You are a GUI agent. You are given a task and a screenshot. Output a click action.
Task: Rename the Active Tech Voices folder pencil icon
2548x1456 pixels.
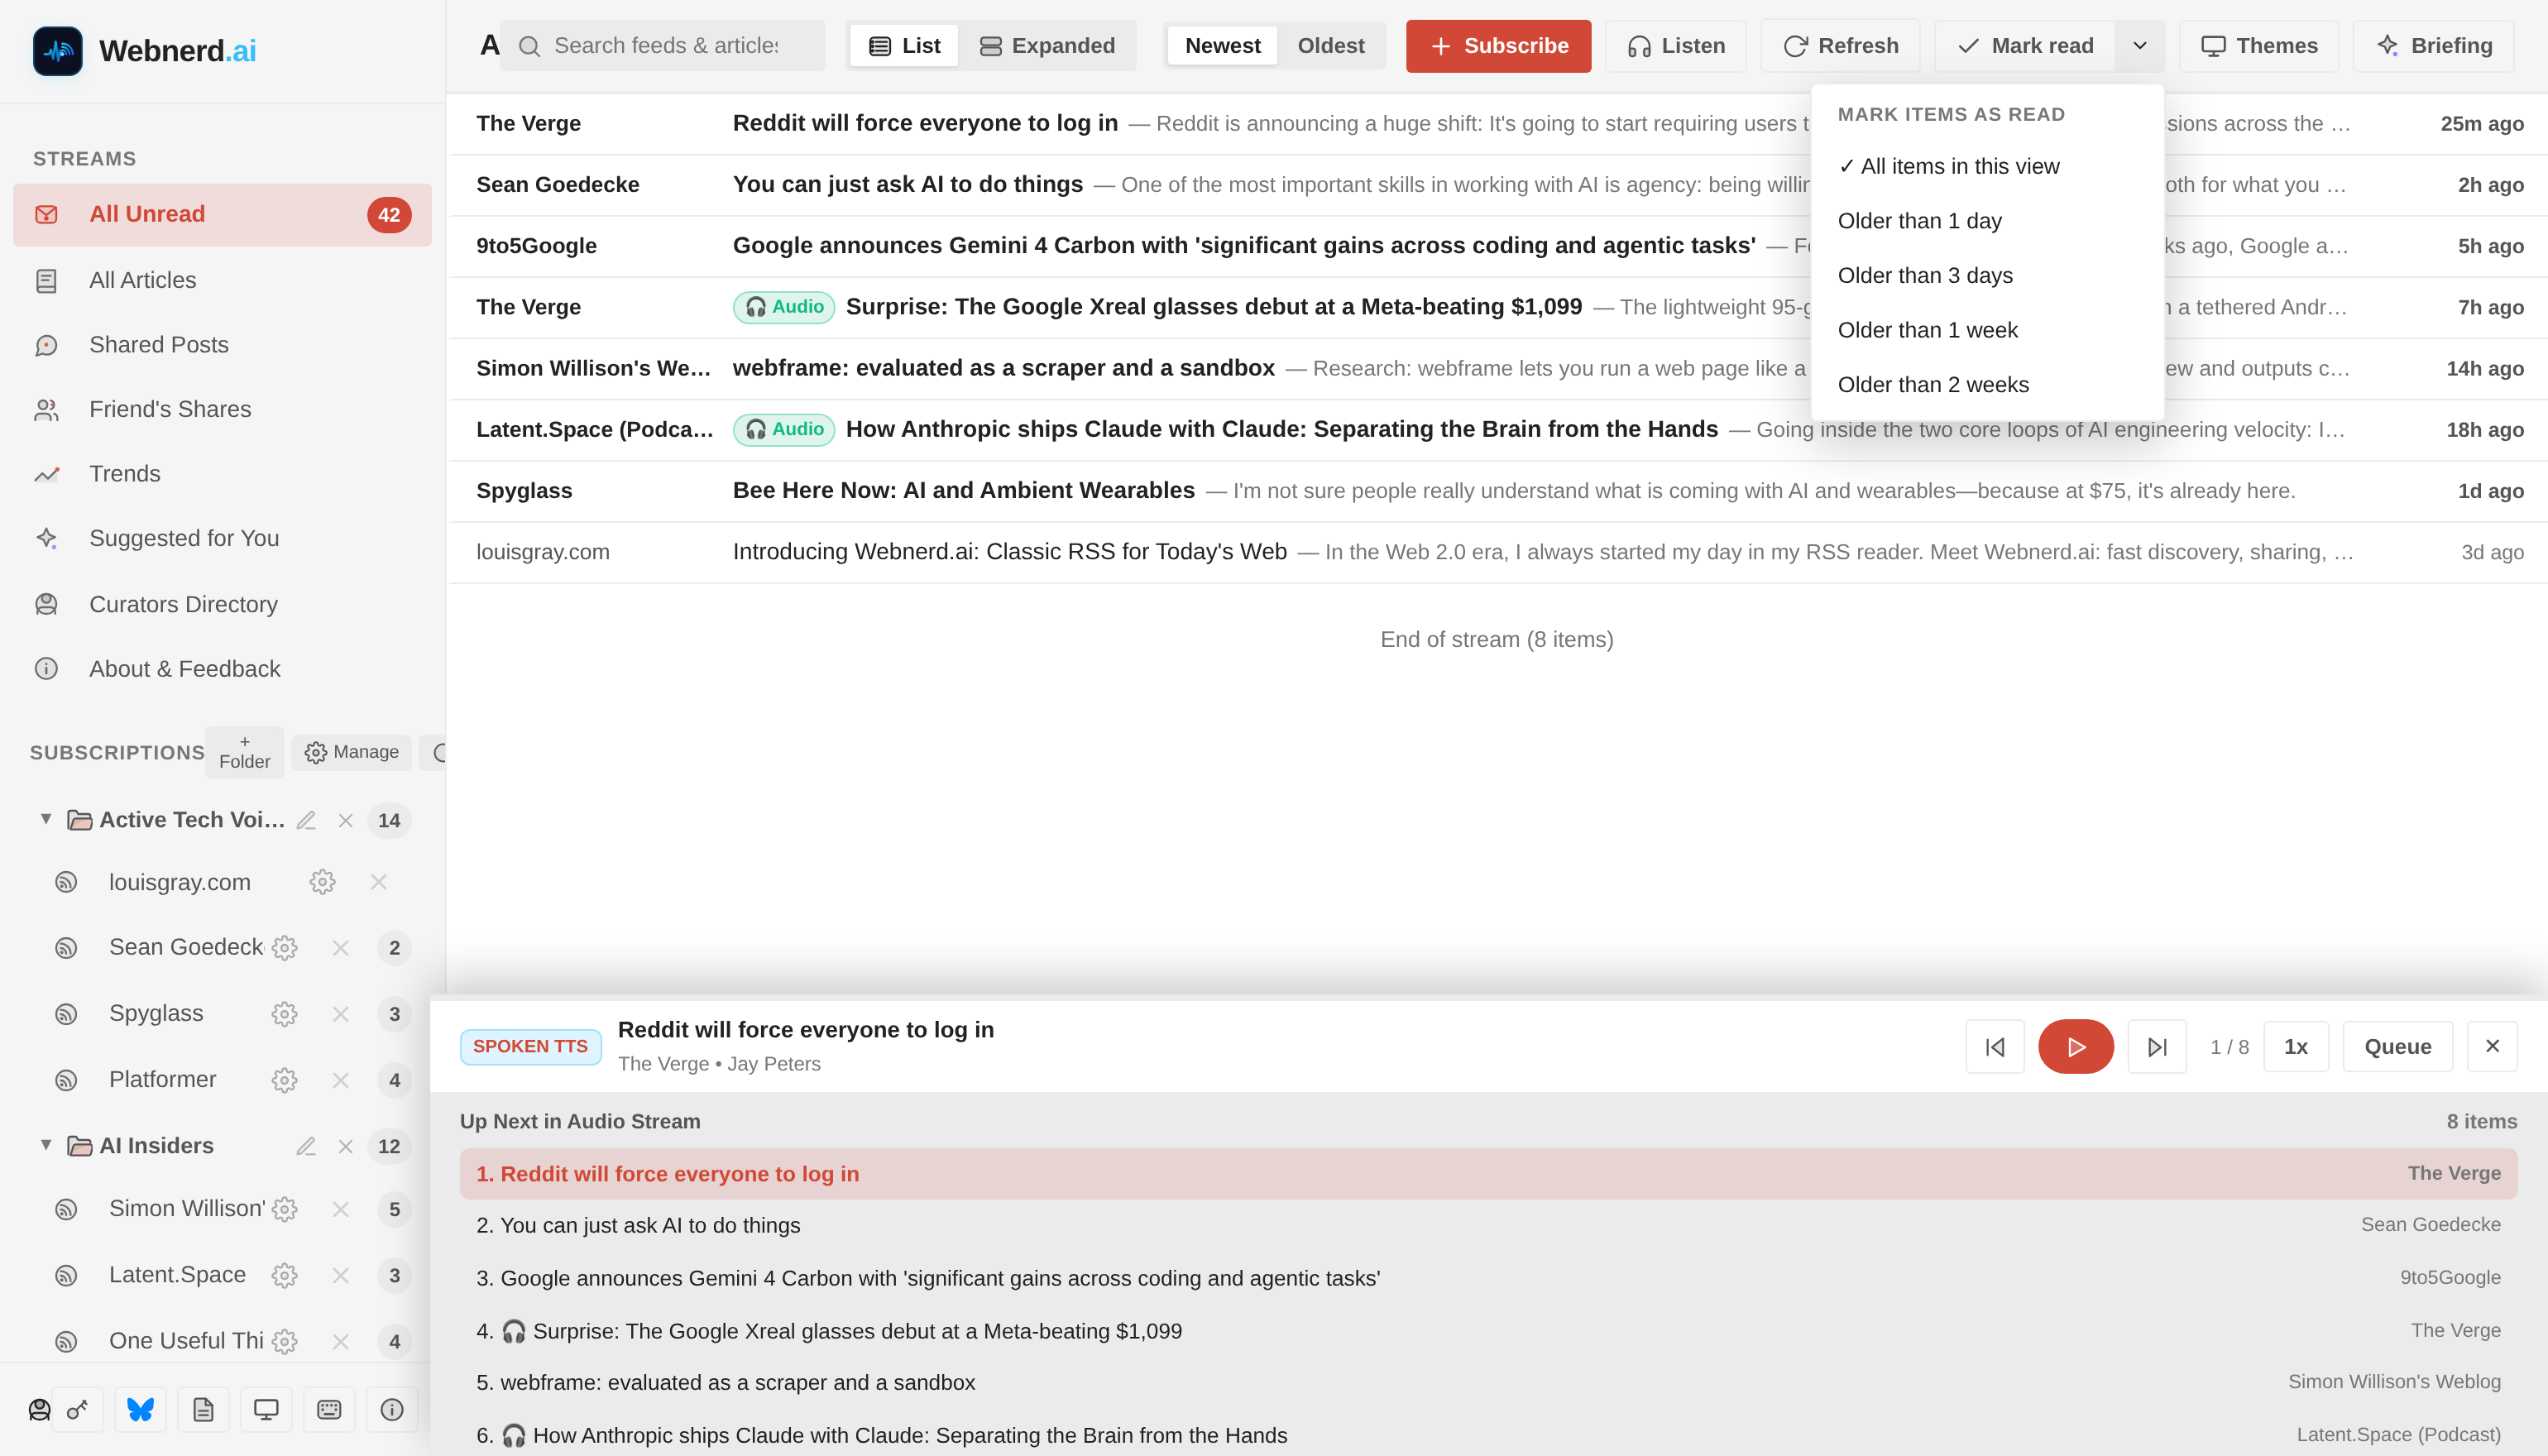click(306, 820)
